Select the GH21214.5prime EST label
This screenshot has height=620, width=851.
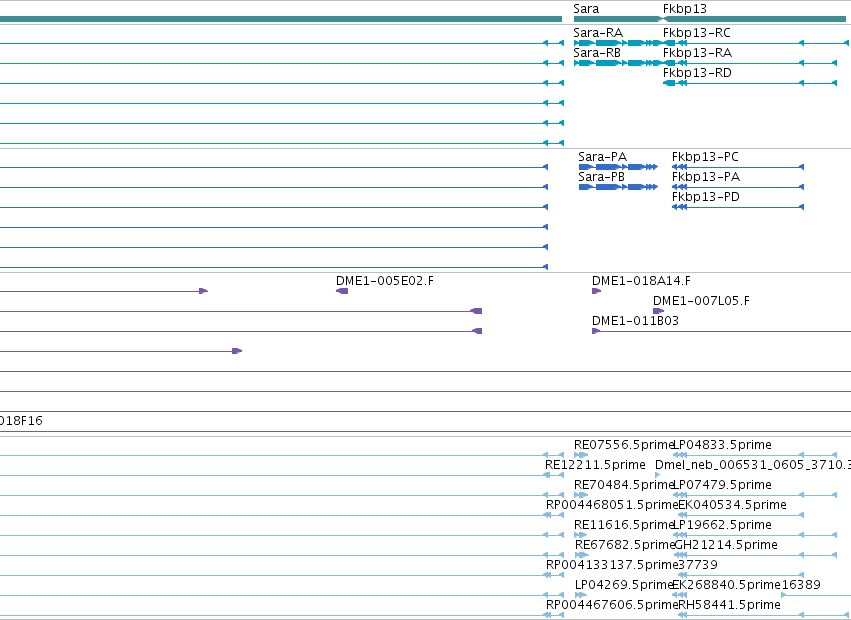point(726,545)
